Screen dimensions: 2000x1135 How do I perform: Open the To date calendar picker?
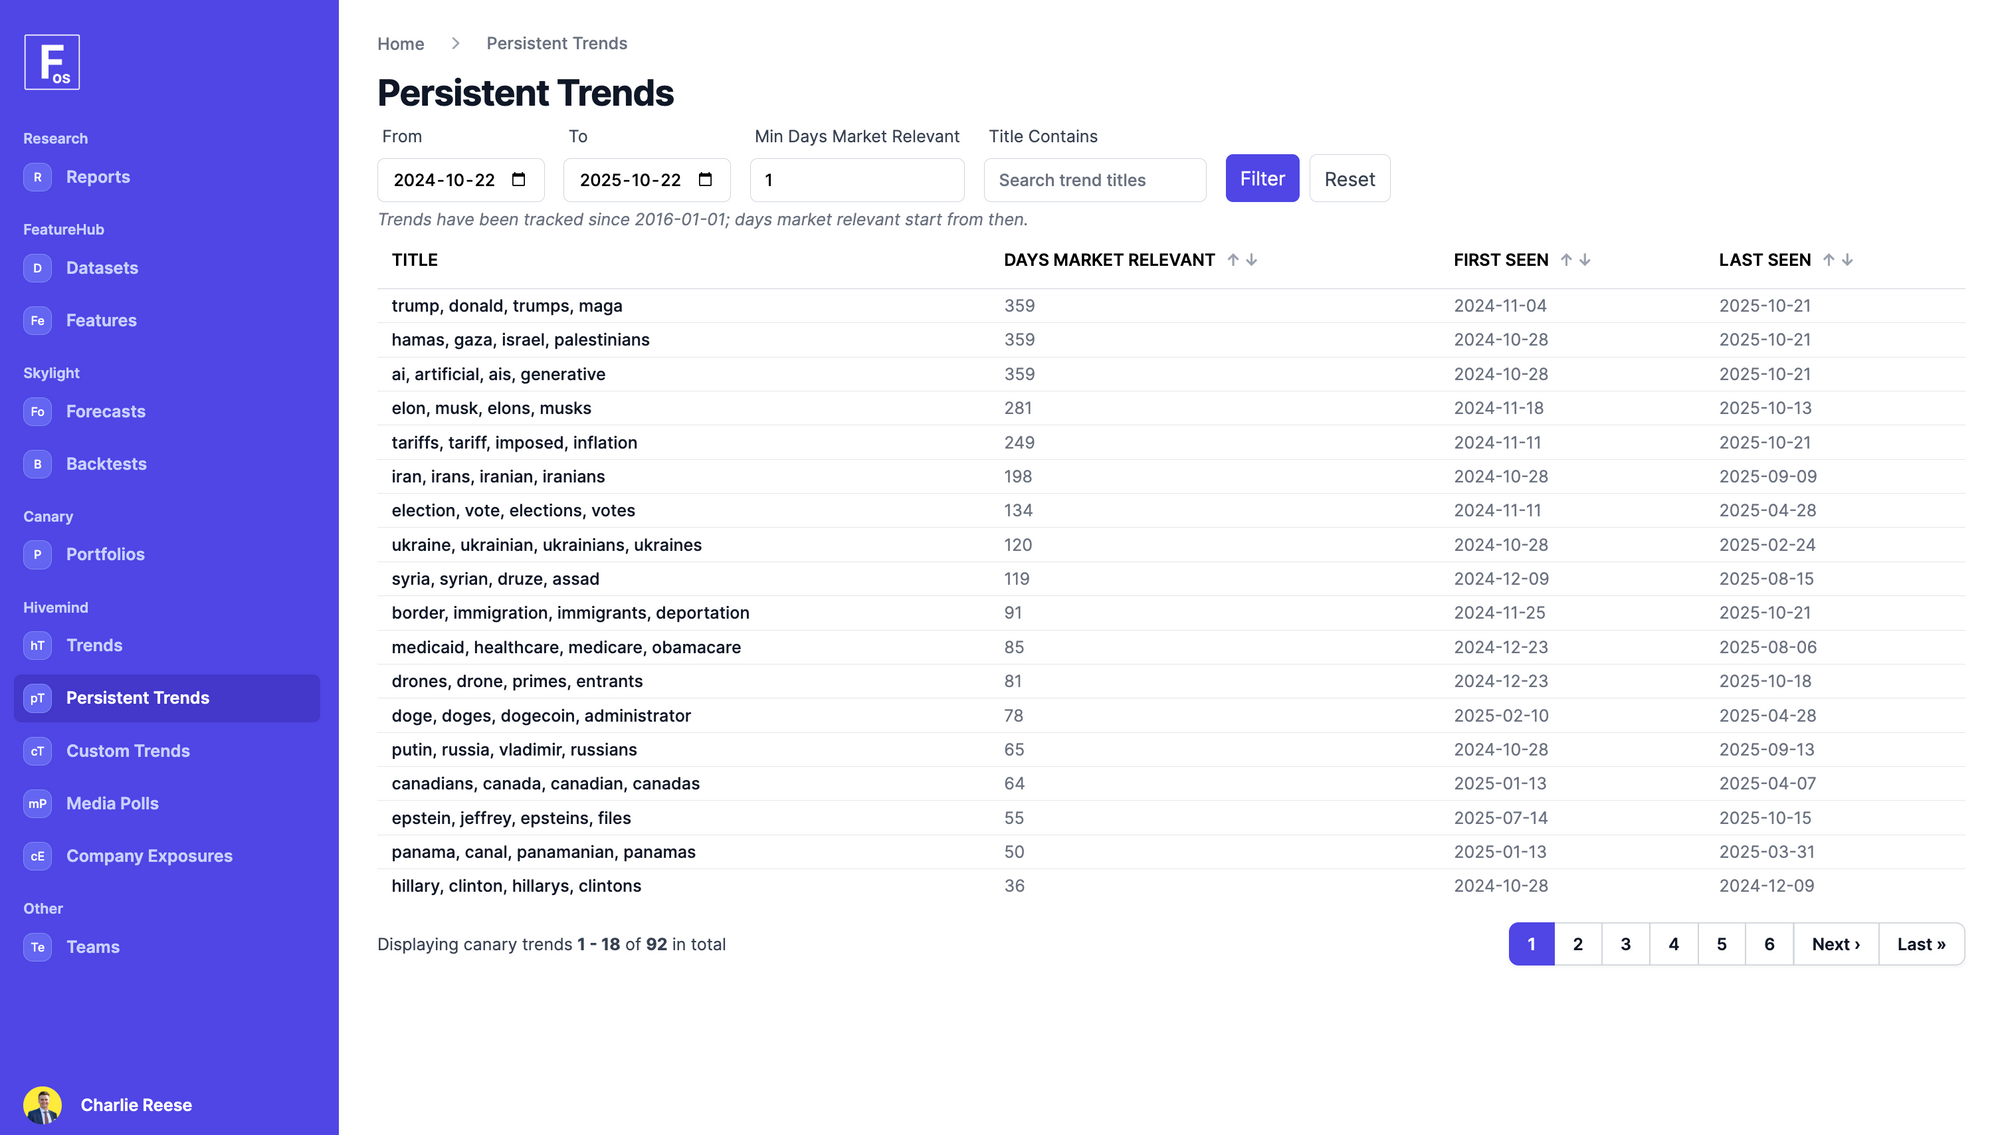tap(705, 180)
